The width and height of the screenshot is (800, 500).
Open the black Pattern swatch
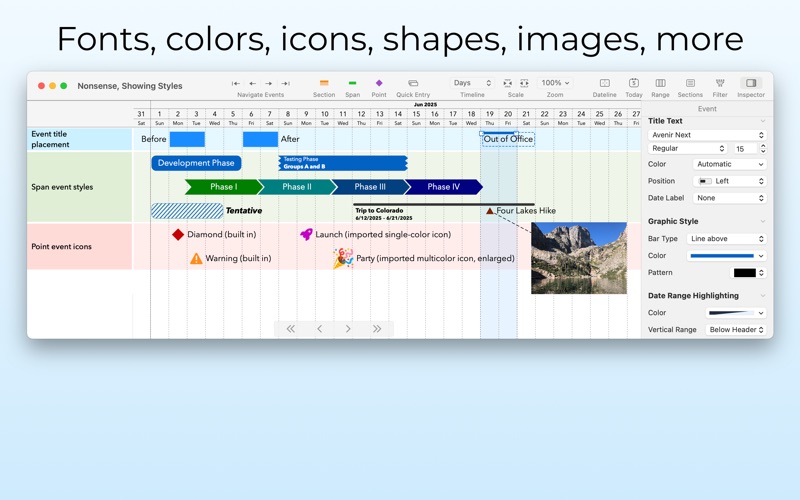(748, 273)
